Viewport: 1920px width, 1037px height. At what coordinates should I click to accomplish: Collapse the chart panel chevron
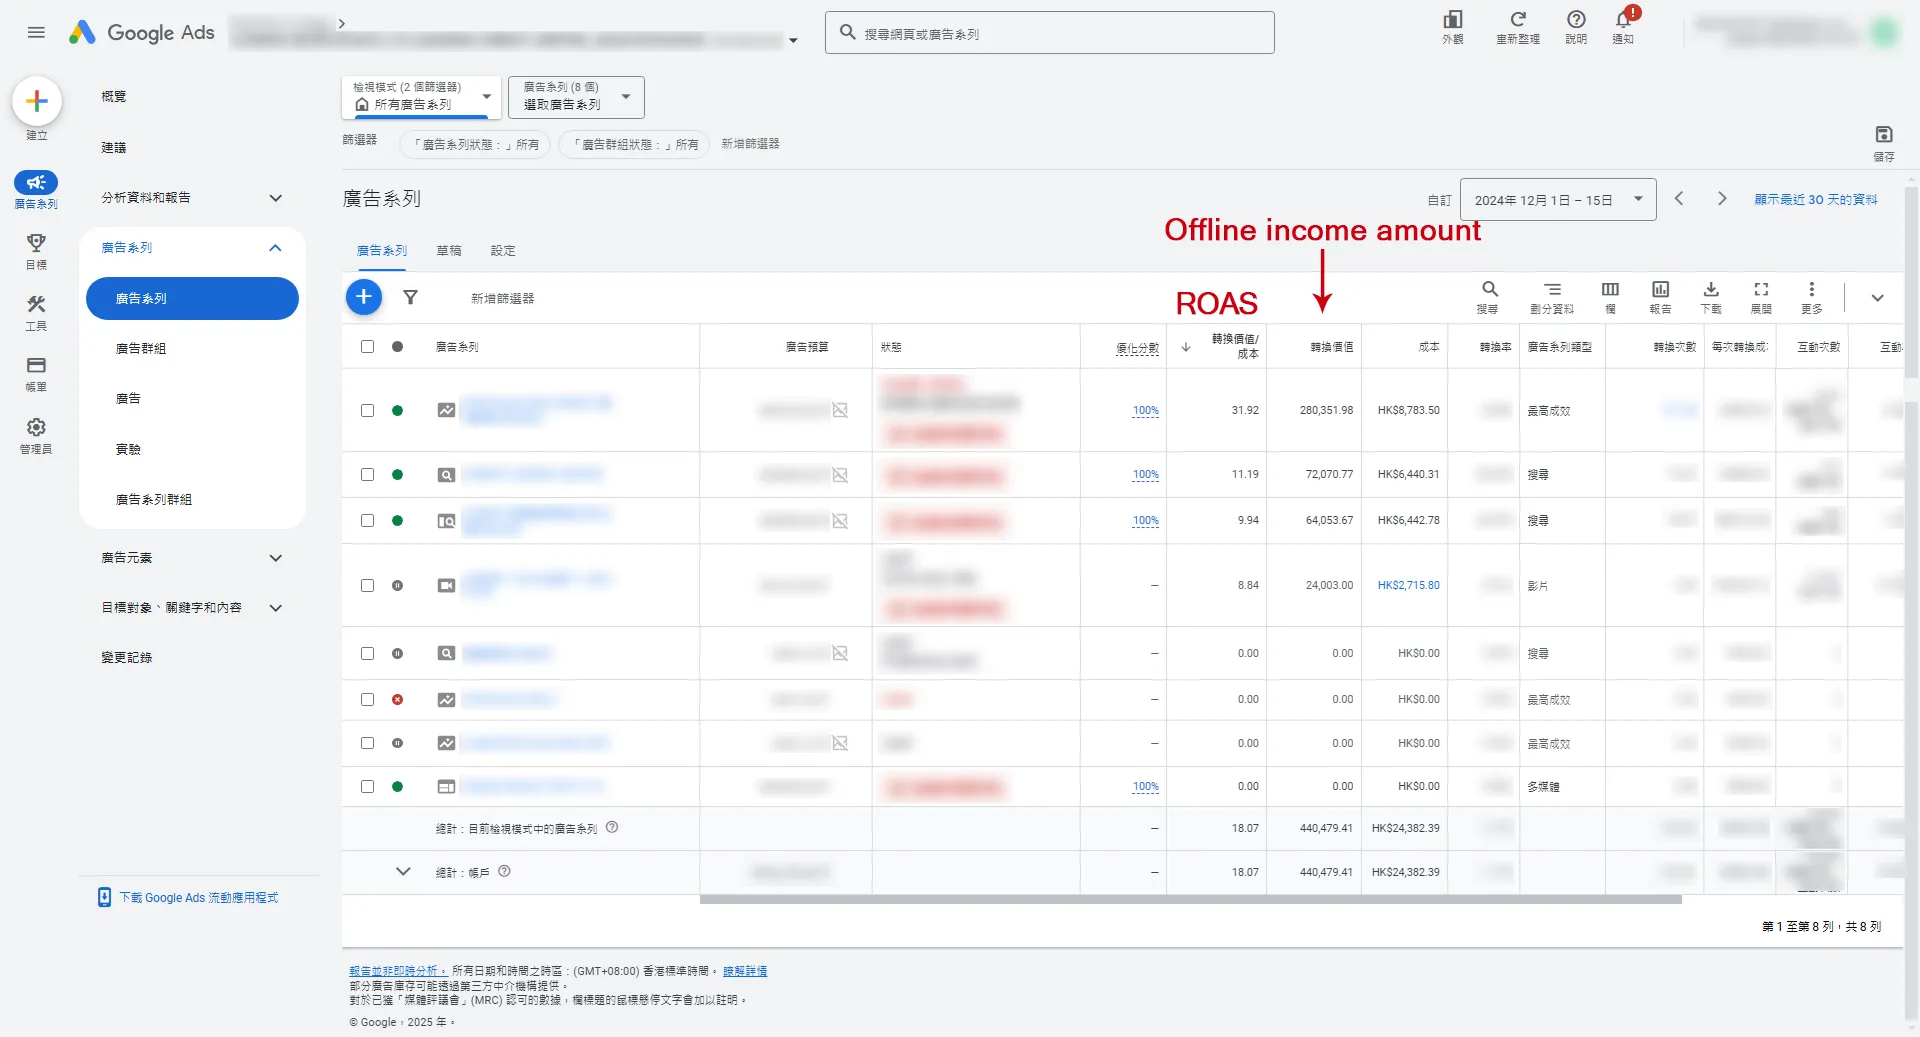pyautogui.click(x=1877, y=297)
